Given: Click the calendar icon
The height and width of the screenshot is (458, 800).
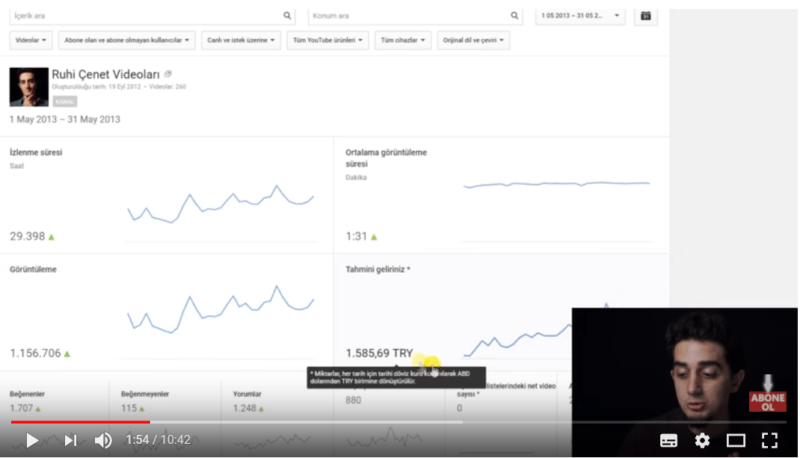Looking at the screenshot, I should (x=645, y=16).
